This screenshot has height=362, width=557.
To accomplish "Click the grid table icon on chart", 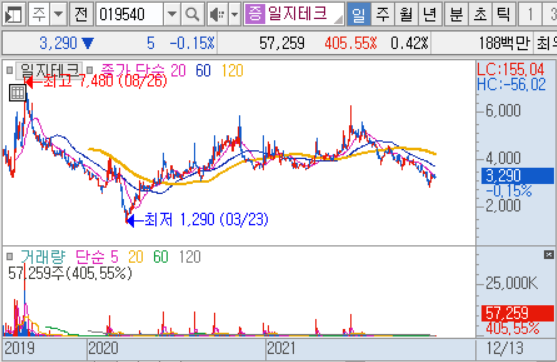I will click(17, 93).
